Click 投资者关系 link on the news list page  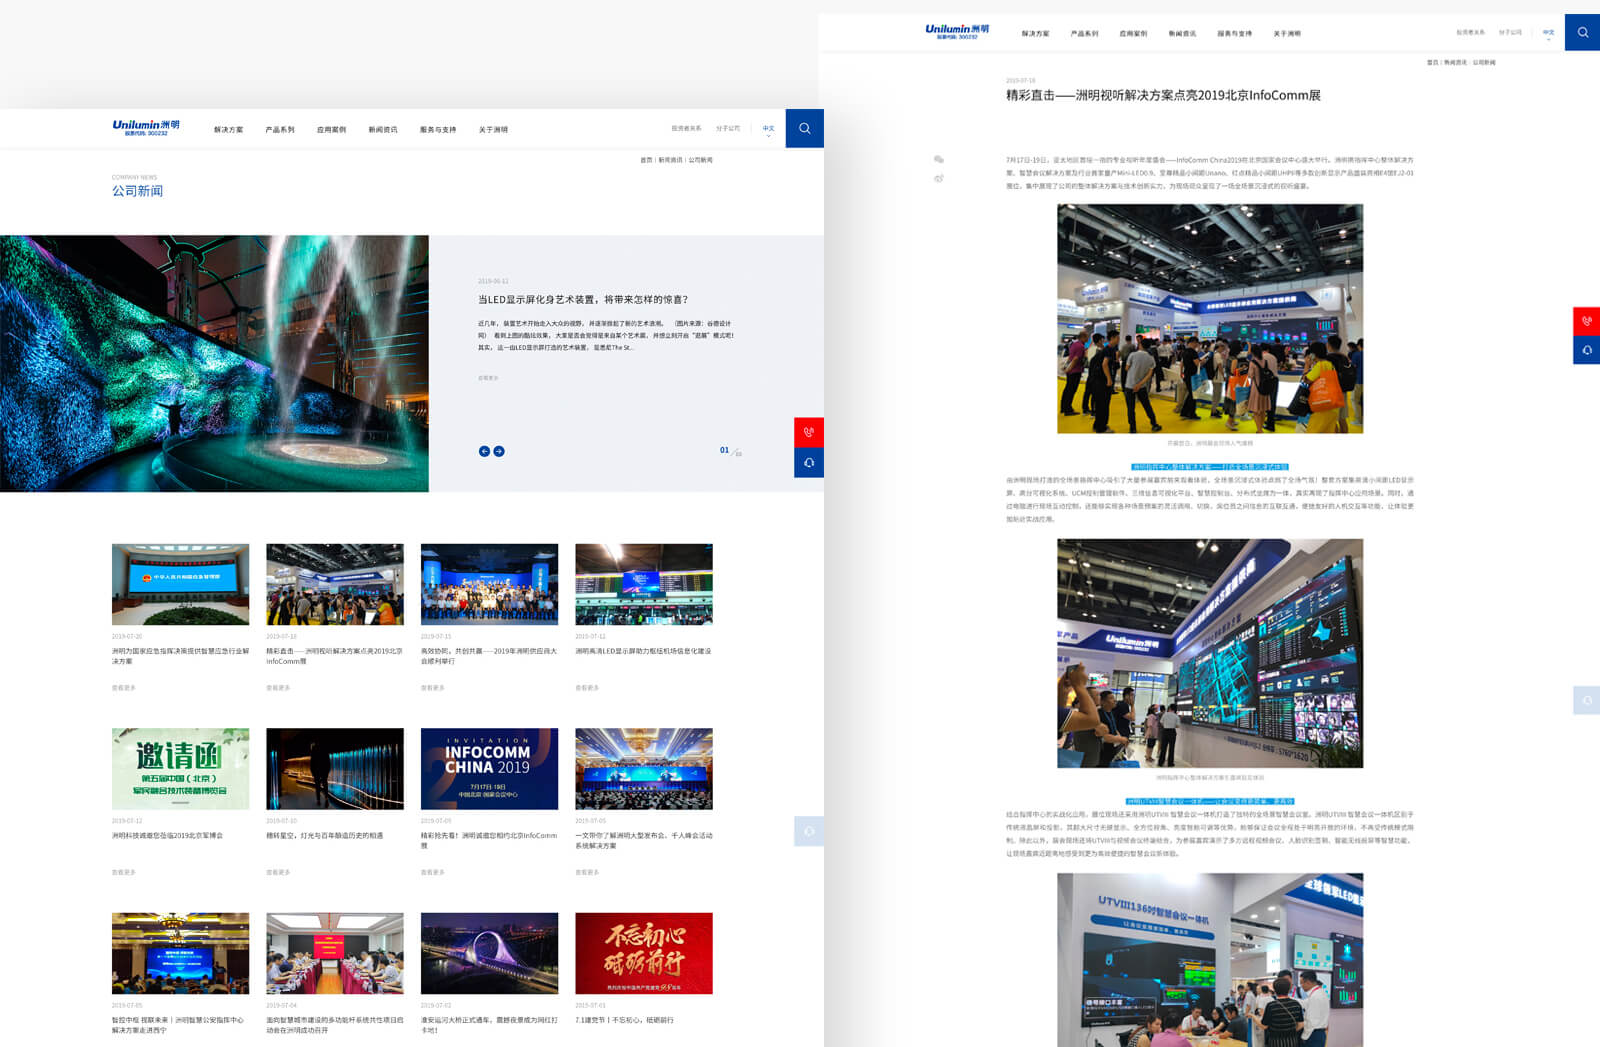[686, 129]
